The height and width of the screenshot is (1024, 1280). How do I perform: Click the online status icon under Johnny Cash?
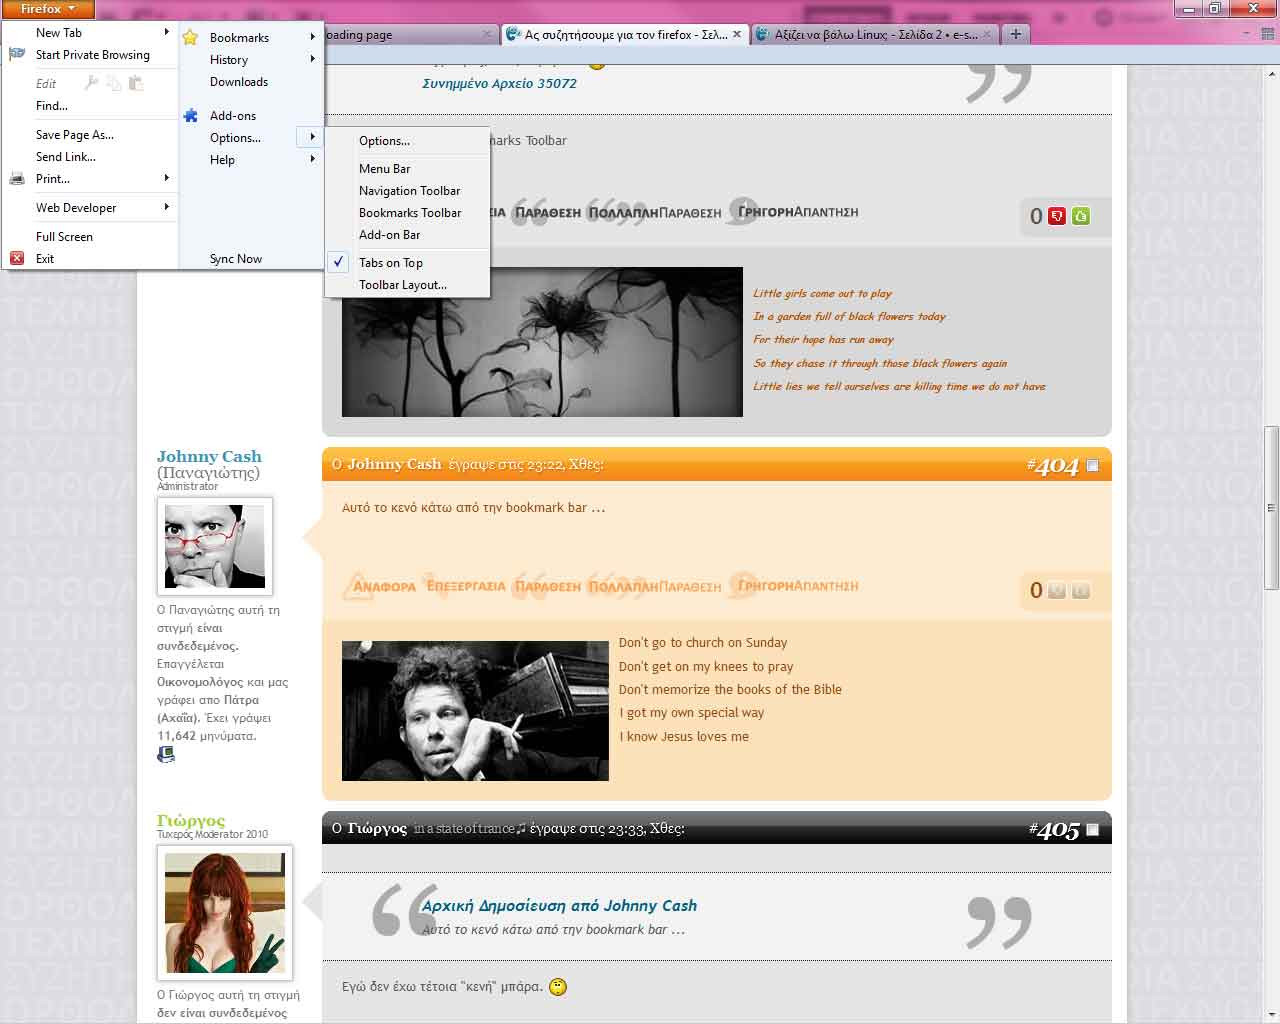pyautogui.click(x=166, y=755)
